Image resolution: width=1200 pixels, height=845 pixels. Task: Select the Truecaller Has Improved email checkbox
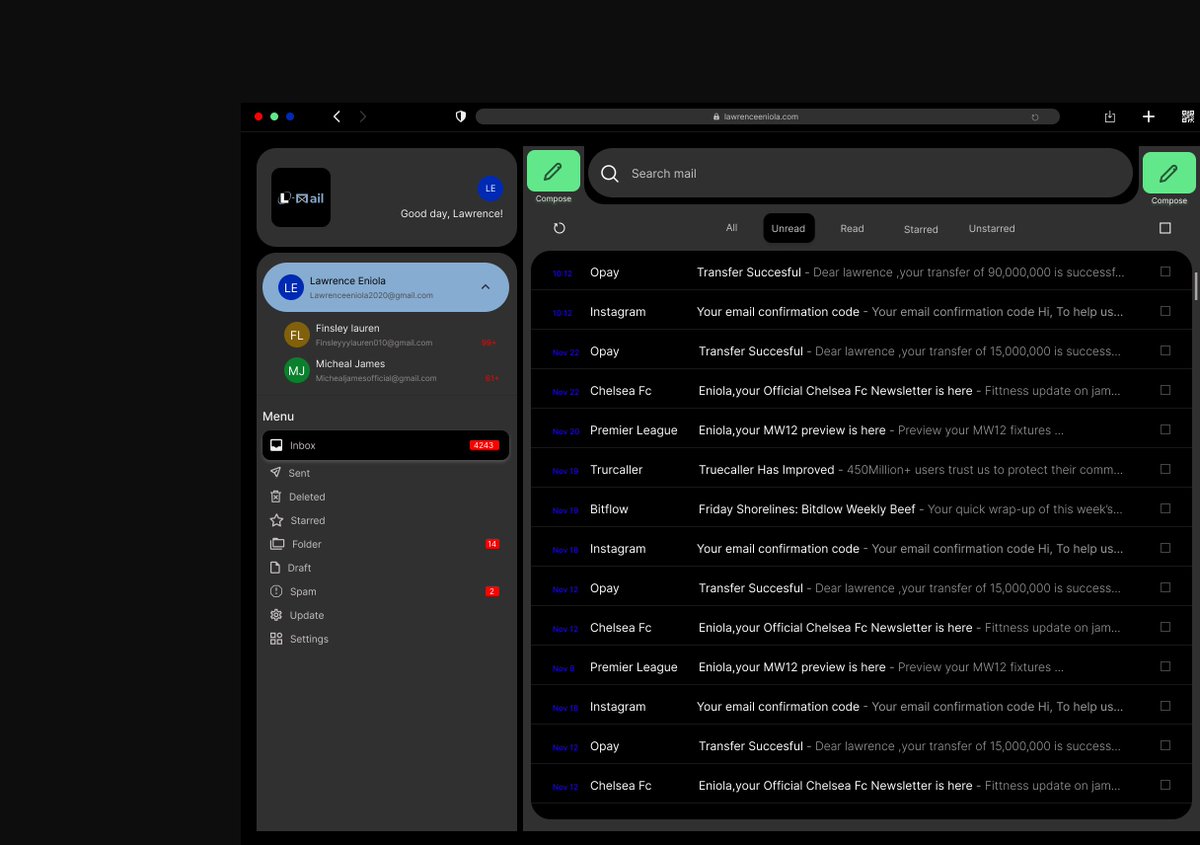point(1165,469)
